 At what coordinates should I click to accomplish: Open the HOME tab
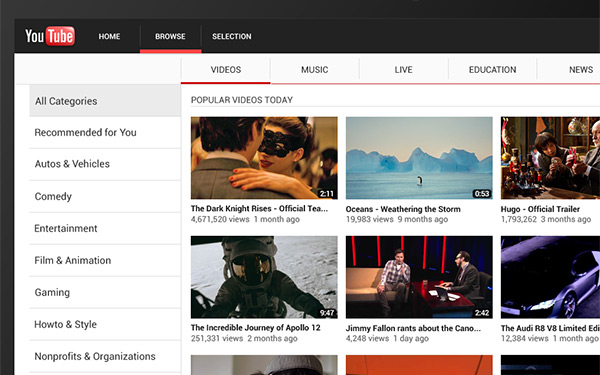point(109,36)
